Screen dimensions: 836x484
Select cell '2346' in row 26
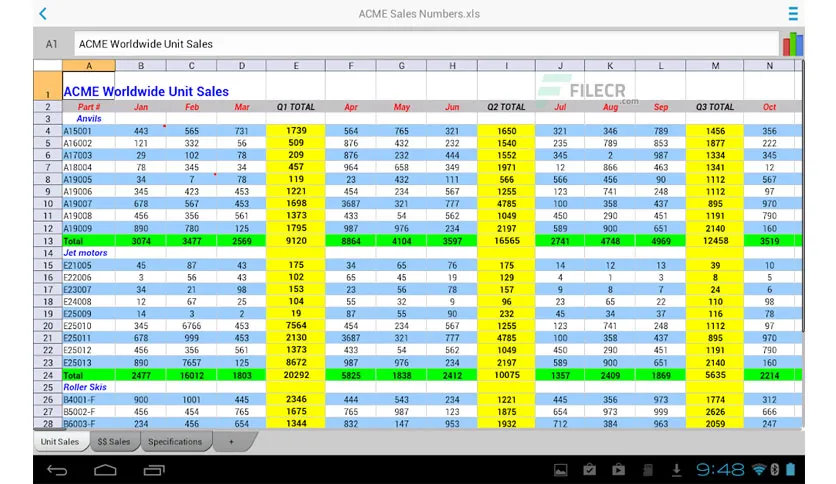(296, 399)
